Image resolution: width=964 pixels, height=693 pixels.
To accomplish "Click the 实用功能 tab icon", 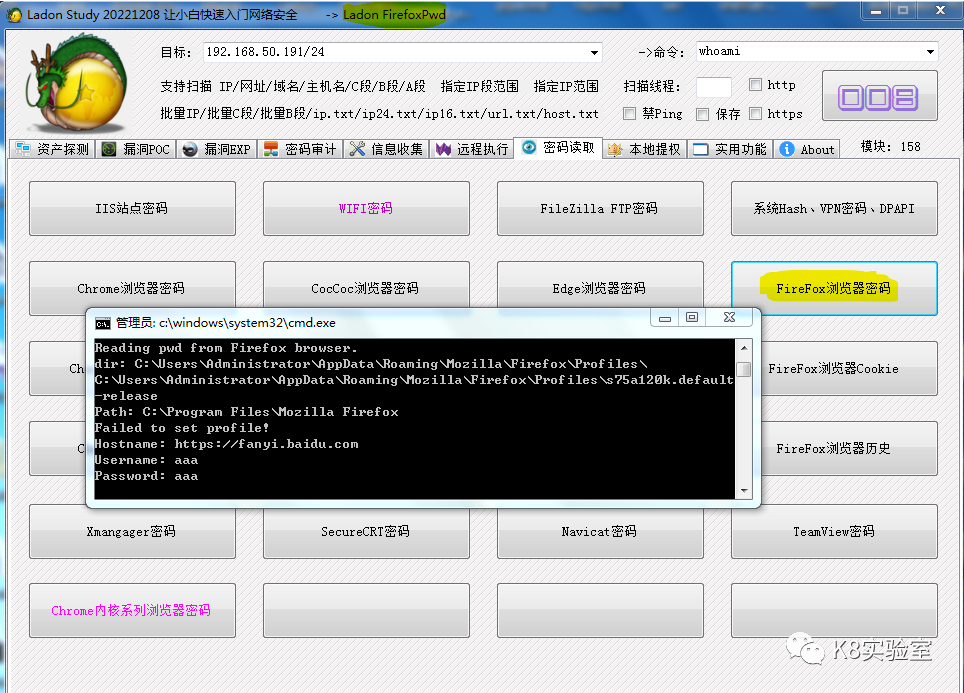I will pyautogui.click(x=700, y=149).
